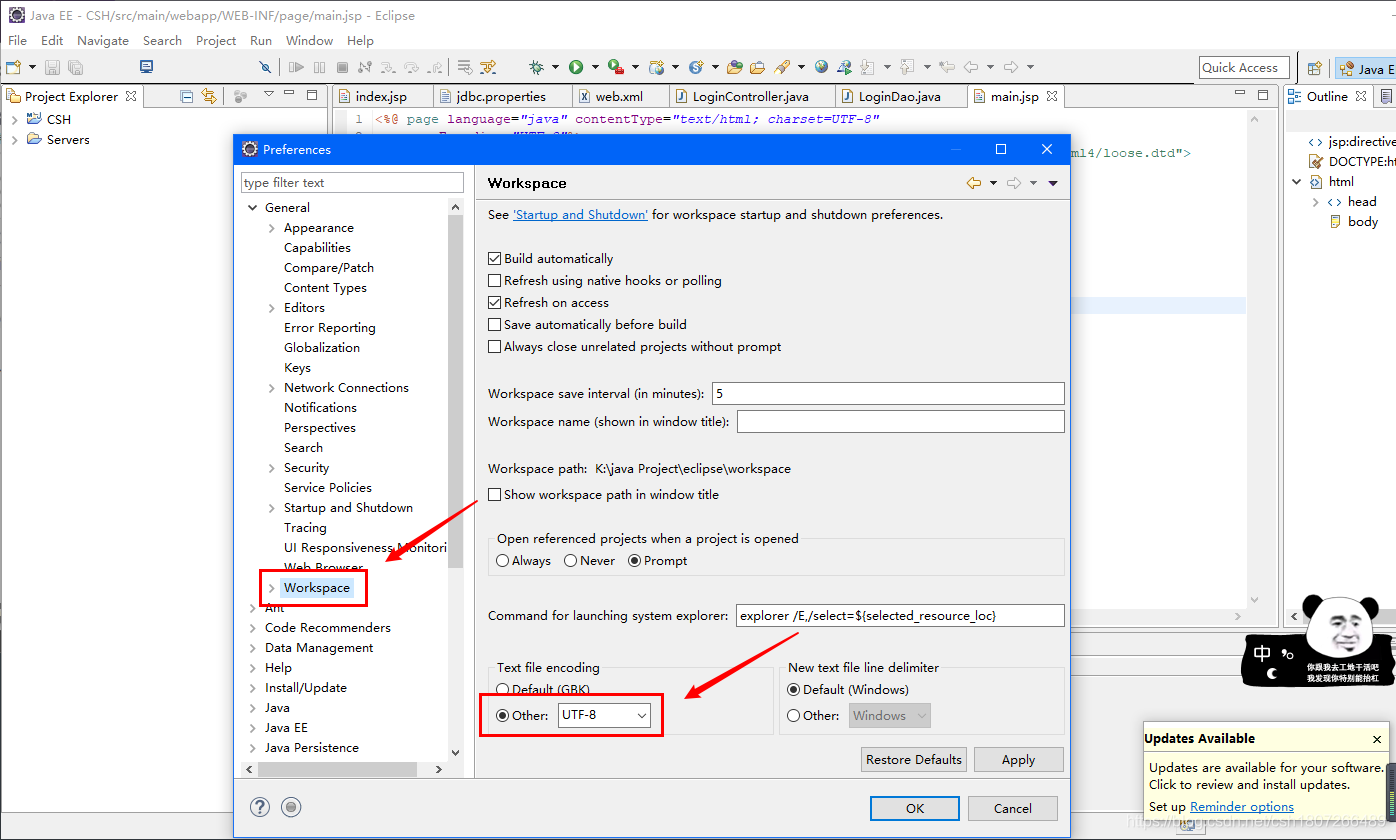Open the 'Startup and Shutdown' link
This screenshot has width=1396, height=840.
tap(580, 214)
